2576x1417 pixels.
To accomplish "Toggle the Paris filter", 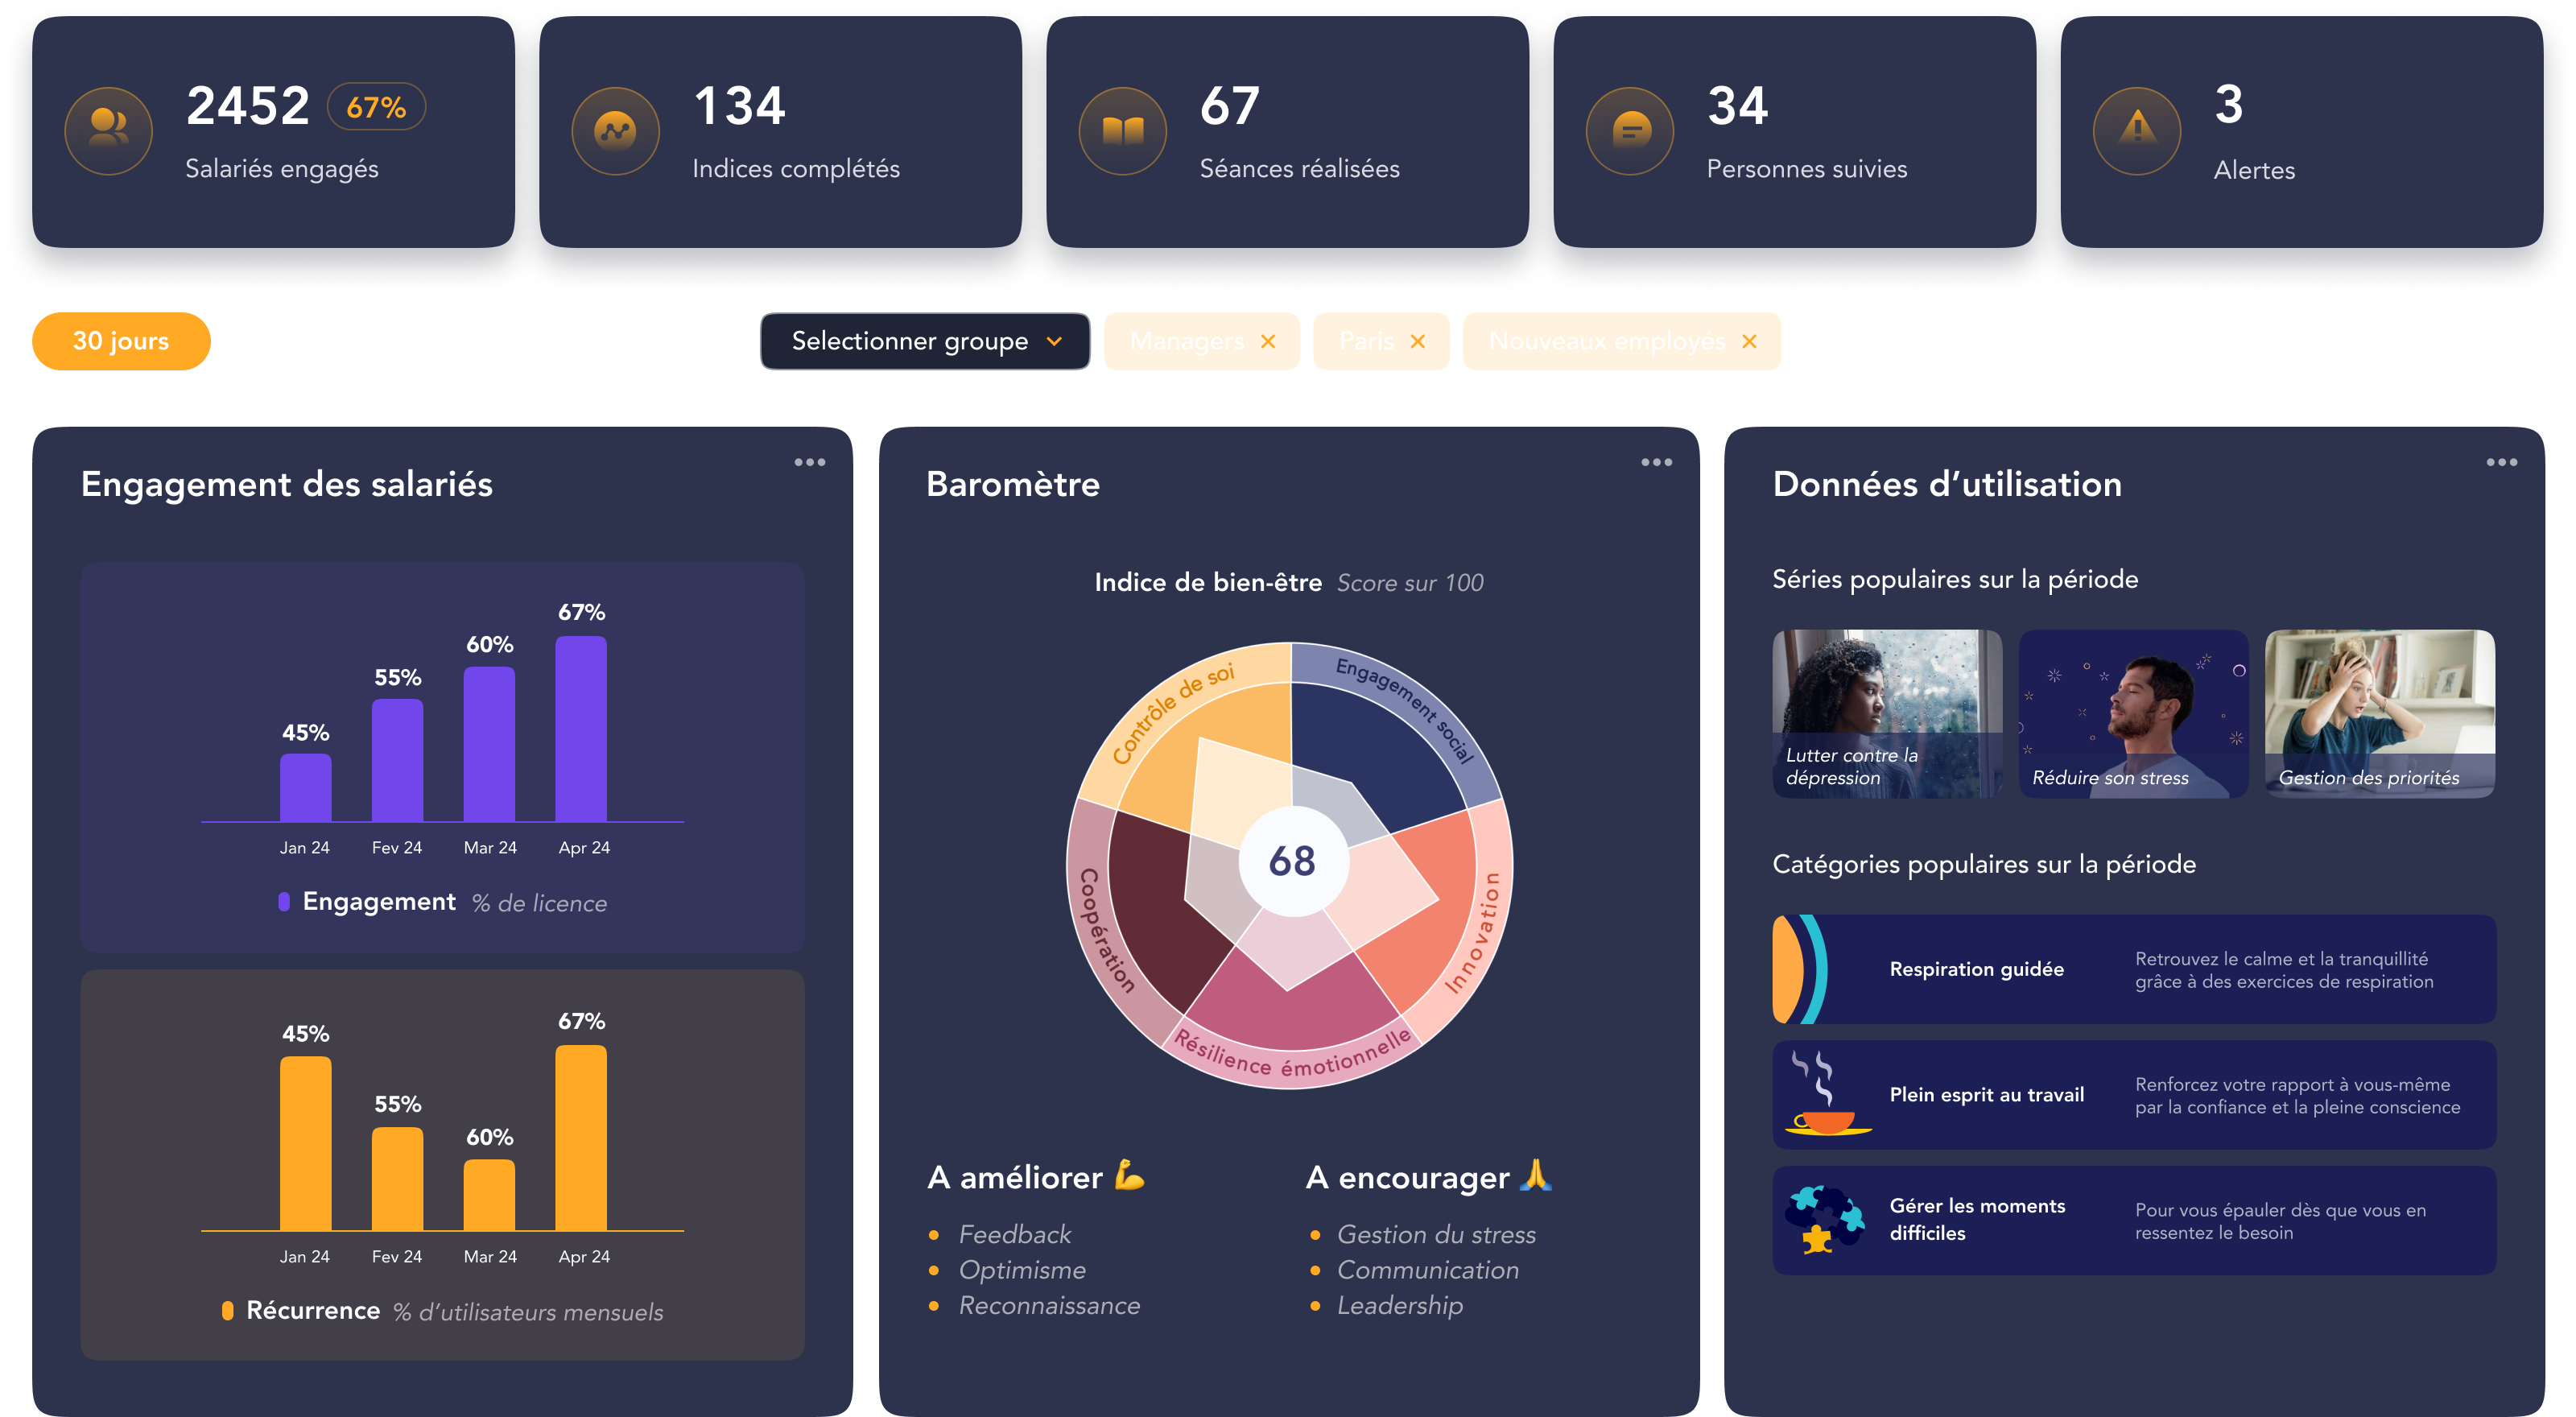I will tap(1380, 341).
